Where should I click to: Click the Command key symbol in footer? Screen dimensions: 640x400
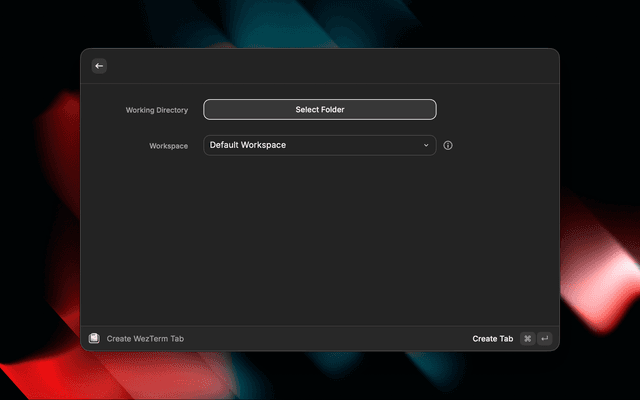pyautogui.click(x=527, y=339)
